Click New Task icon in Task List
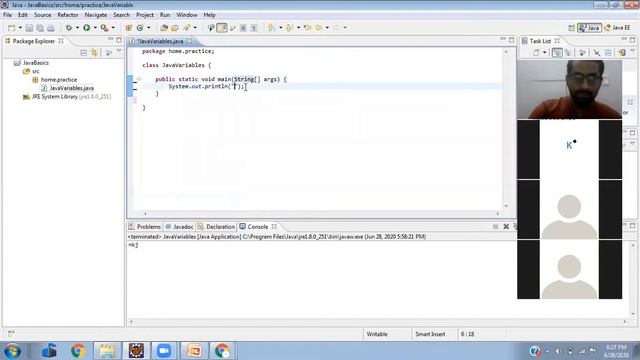 [x=536, y=53]
